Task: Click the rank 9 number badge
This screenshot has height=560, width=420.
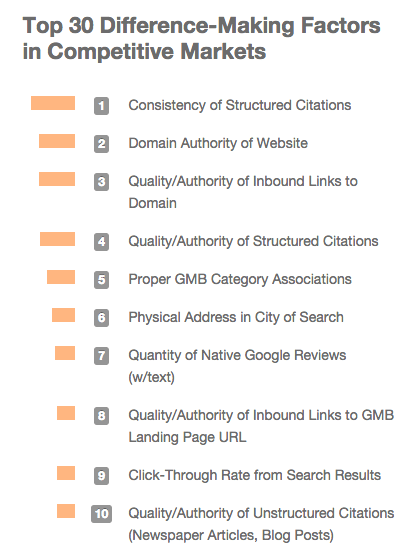Action: click(101, 476)
